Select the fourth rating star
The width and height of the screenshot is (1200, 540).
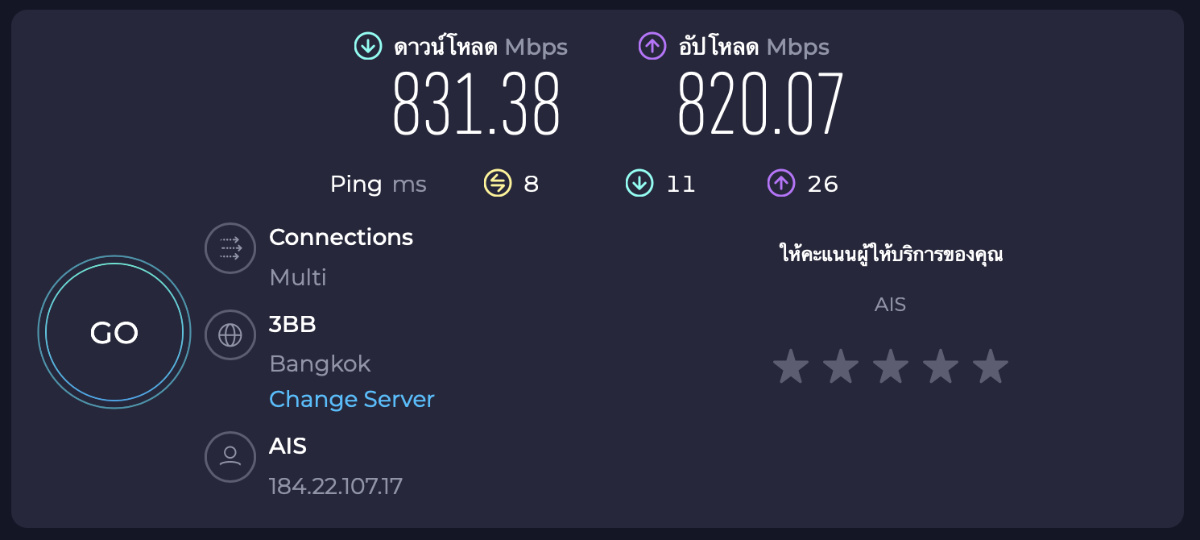point(940,367)
